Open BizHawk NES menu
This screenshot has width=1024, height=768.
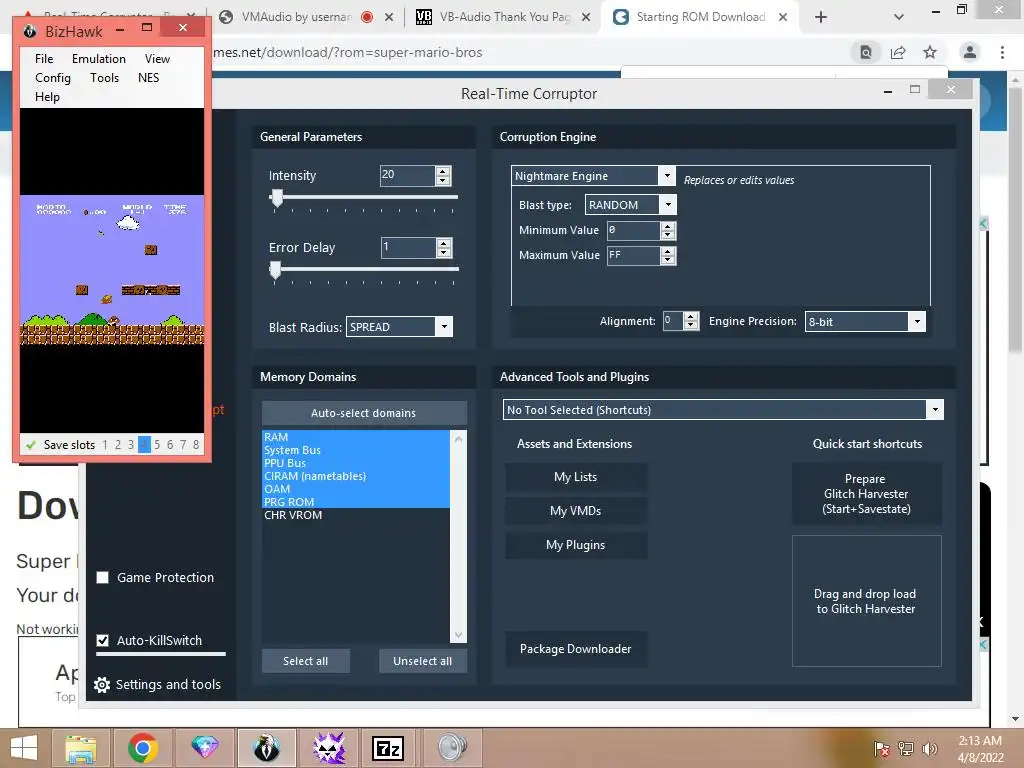click(148, 78)
